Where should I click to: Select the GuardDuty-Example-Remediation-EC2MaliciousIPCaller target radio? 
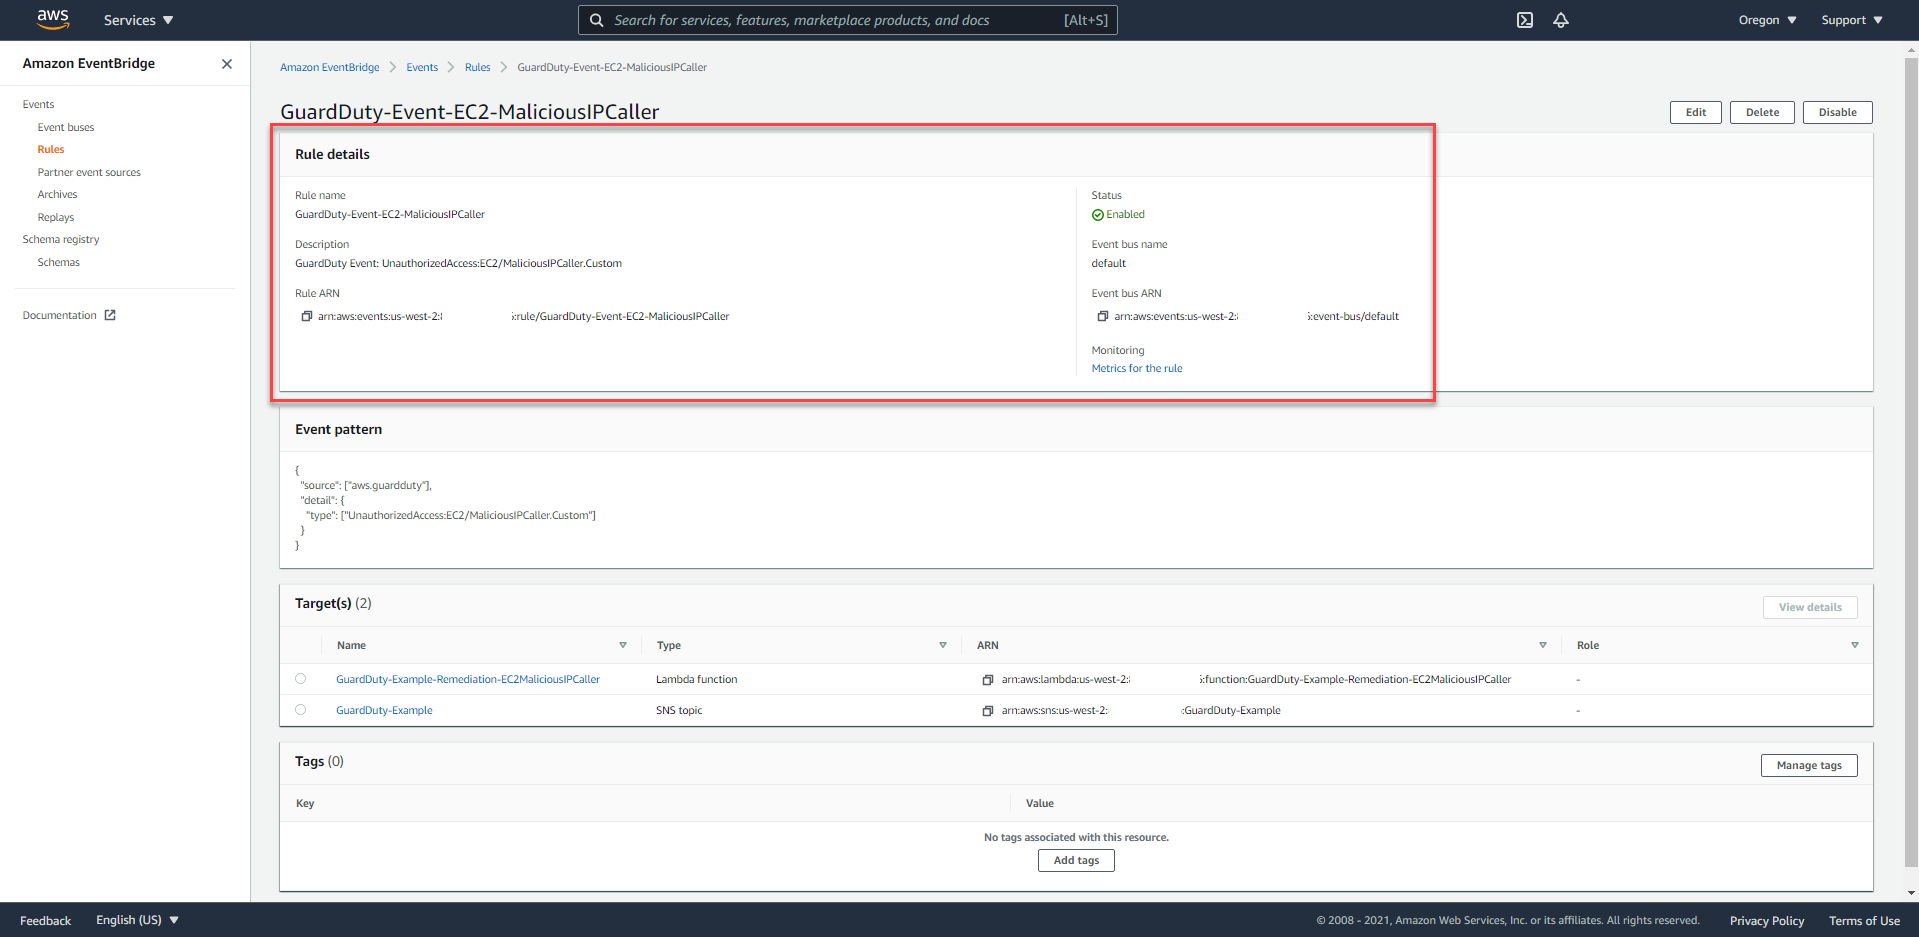pos(301,679)
